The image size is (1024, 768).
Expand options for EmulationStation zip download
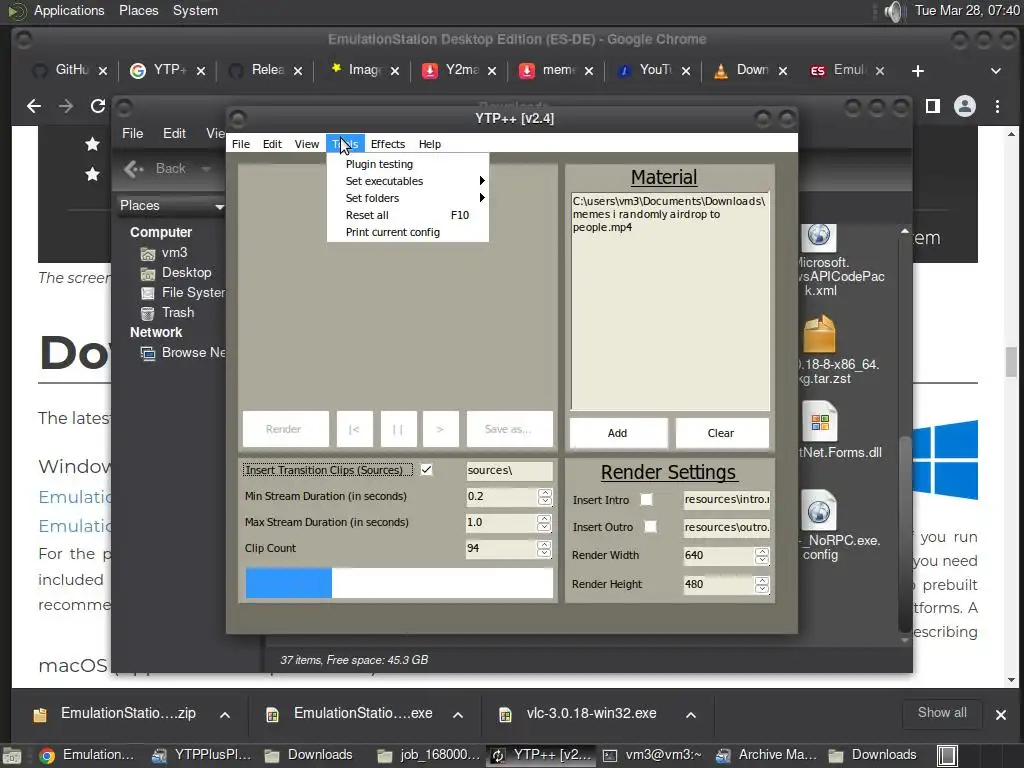pos(225,715)
